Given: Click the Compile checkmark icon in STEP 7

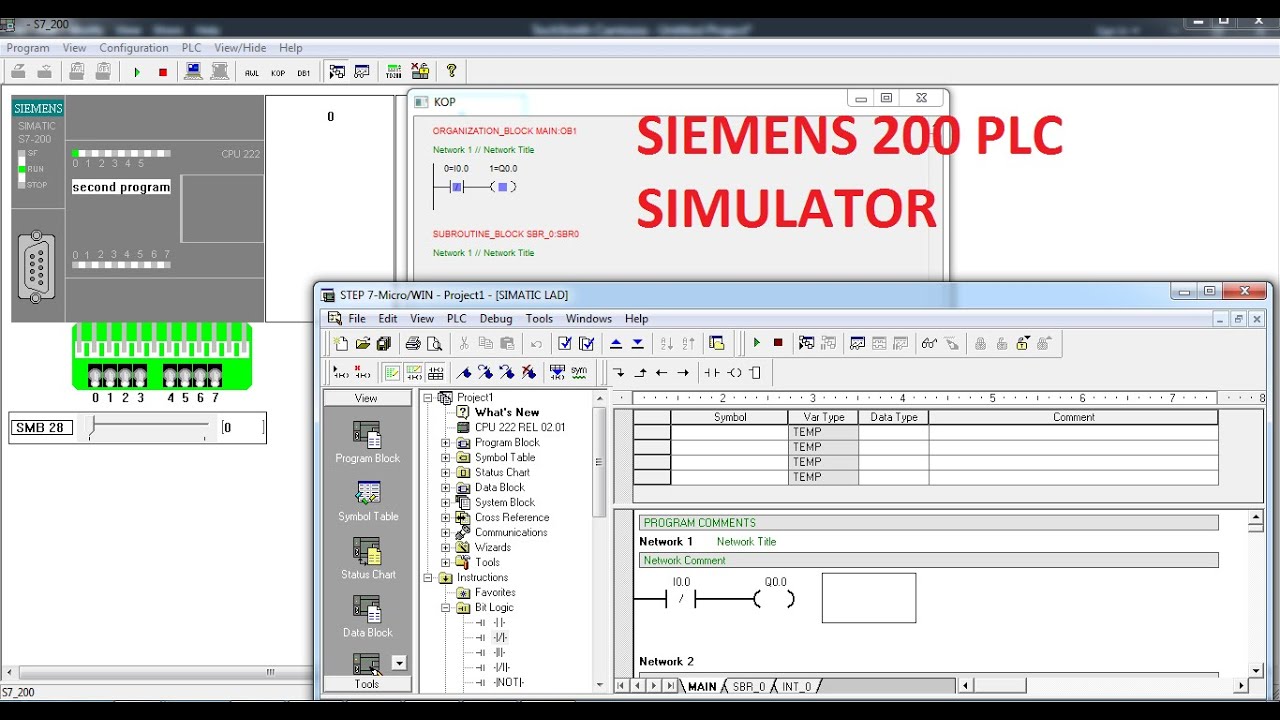Looking at the screenshot, I should [x=565, y=344].
